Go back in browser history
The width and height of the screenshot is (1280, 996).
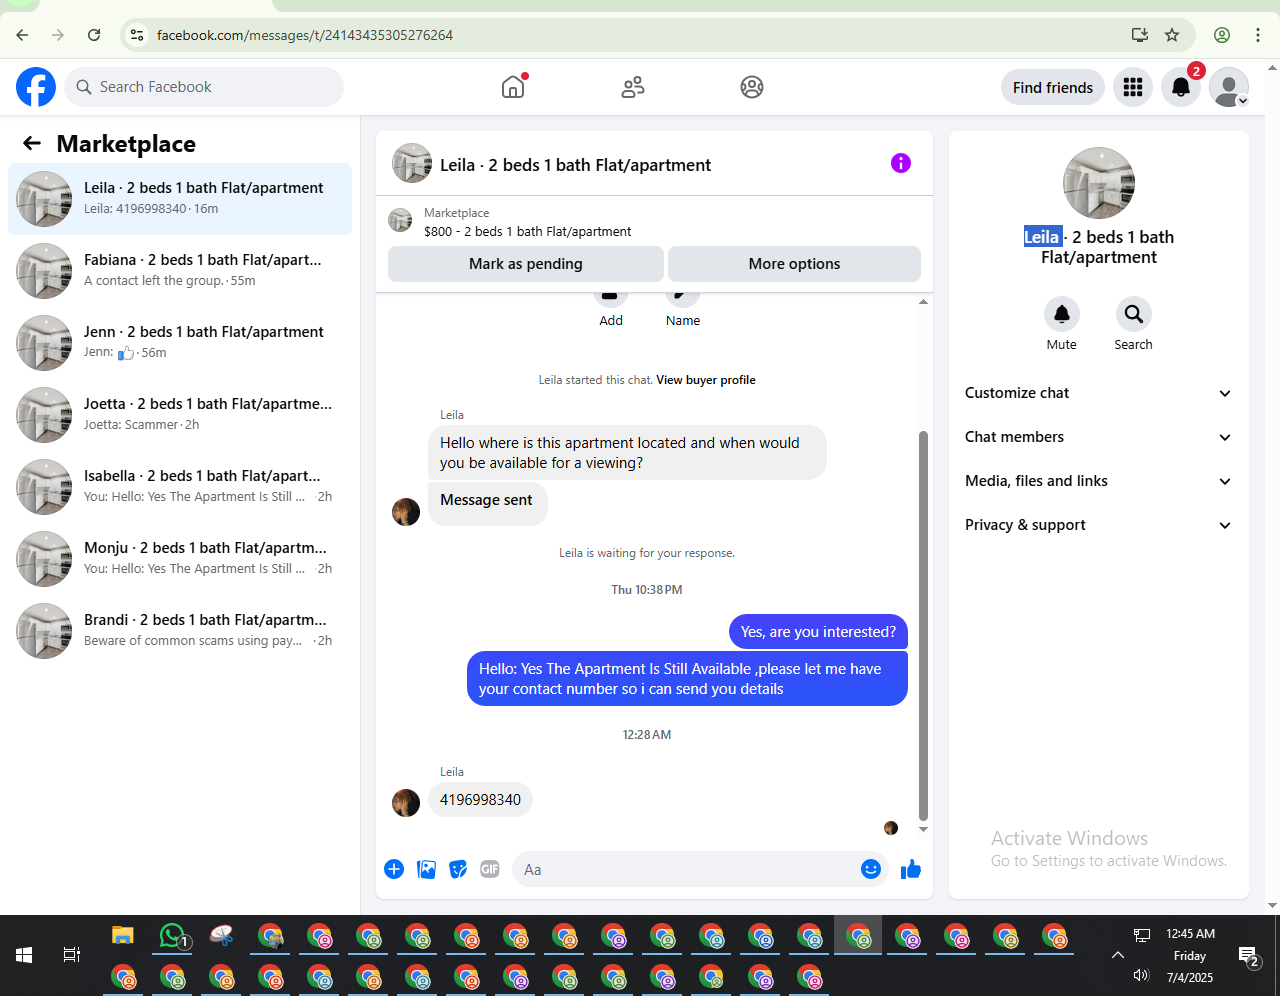point(22,35)
